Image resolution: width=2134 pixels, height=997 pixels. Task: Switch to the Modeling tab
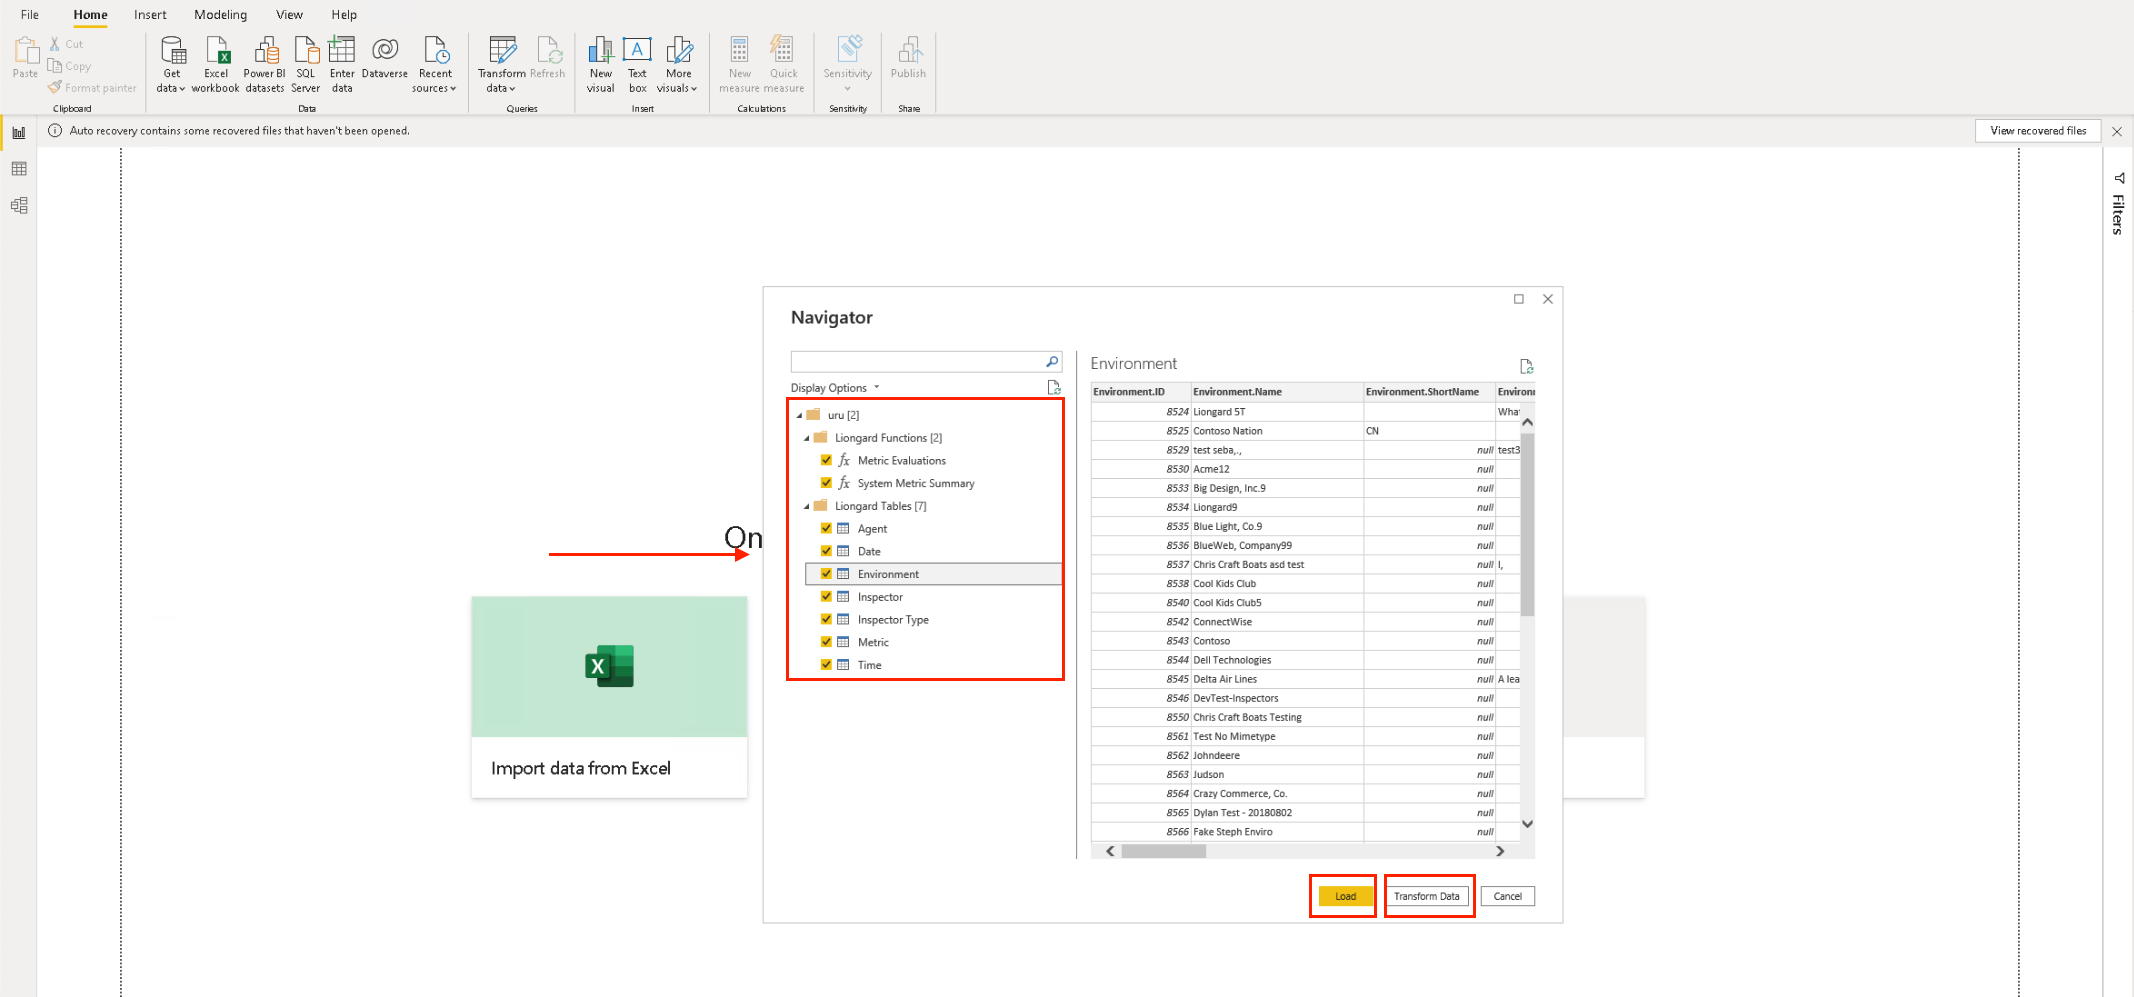(x=220, y=15)
